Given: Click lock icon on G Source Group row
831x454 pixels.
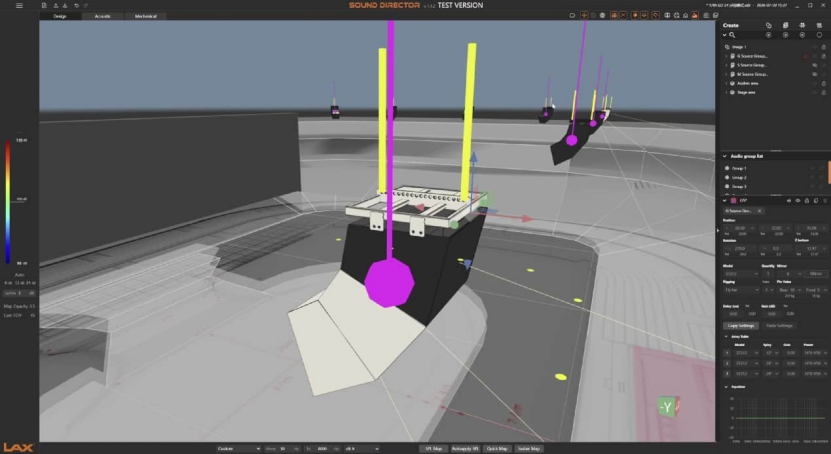Looking at the screenshot, I should pos(824,56).
